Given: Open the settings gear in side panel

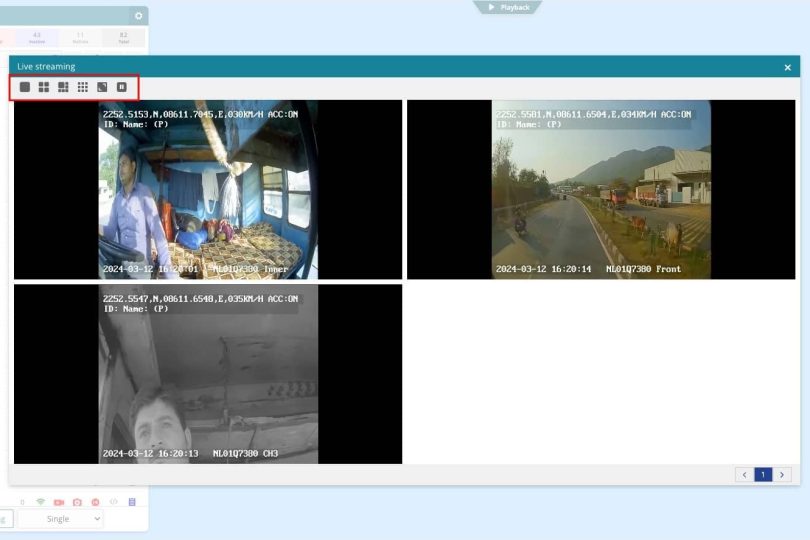Looking at the screenshot, I should click(138, 16).
